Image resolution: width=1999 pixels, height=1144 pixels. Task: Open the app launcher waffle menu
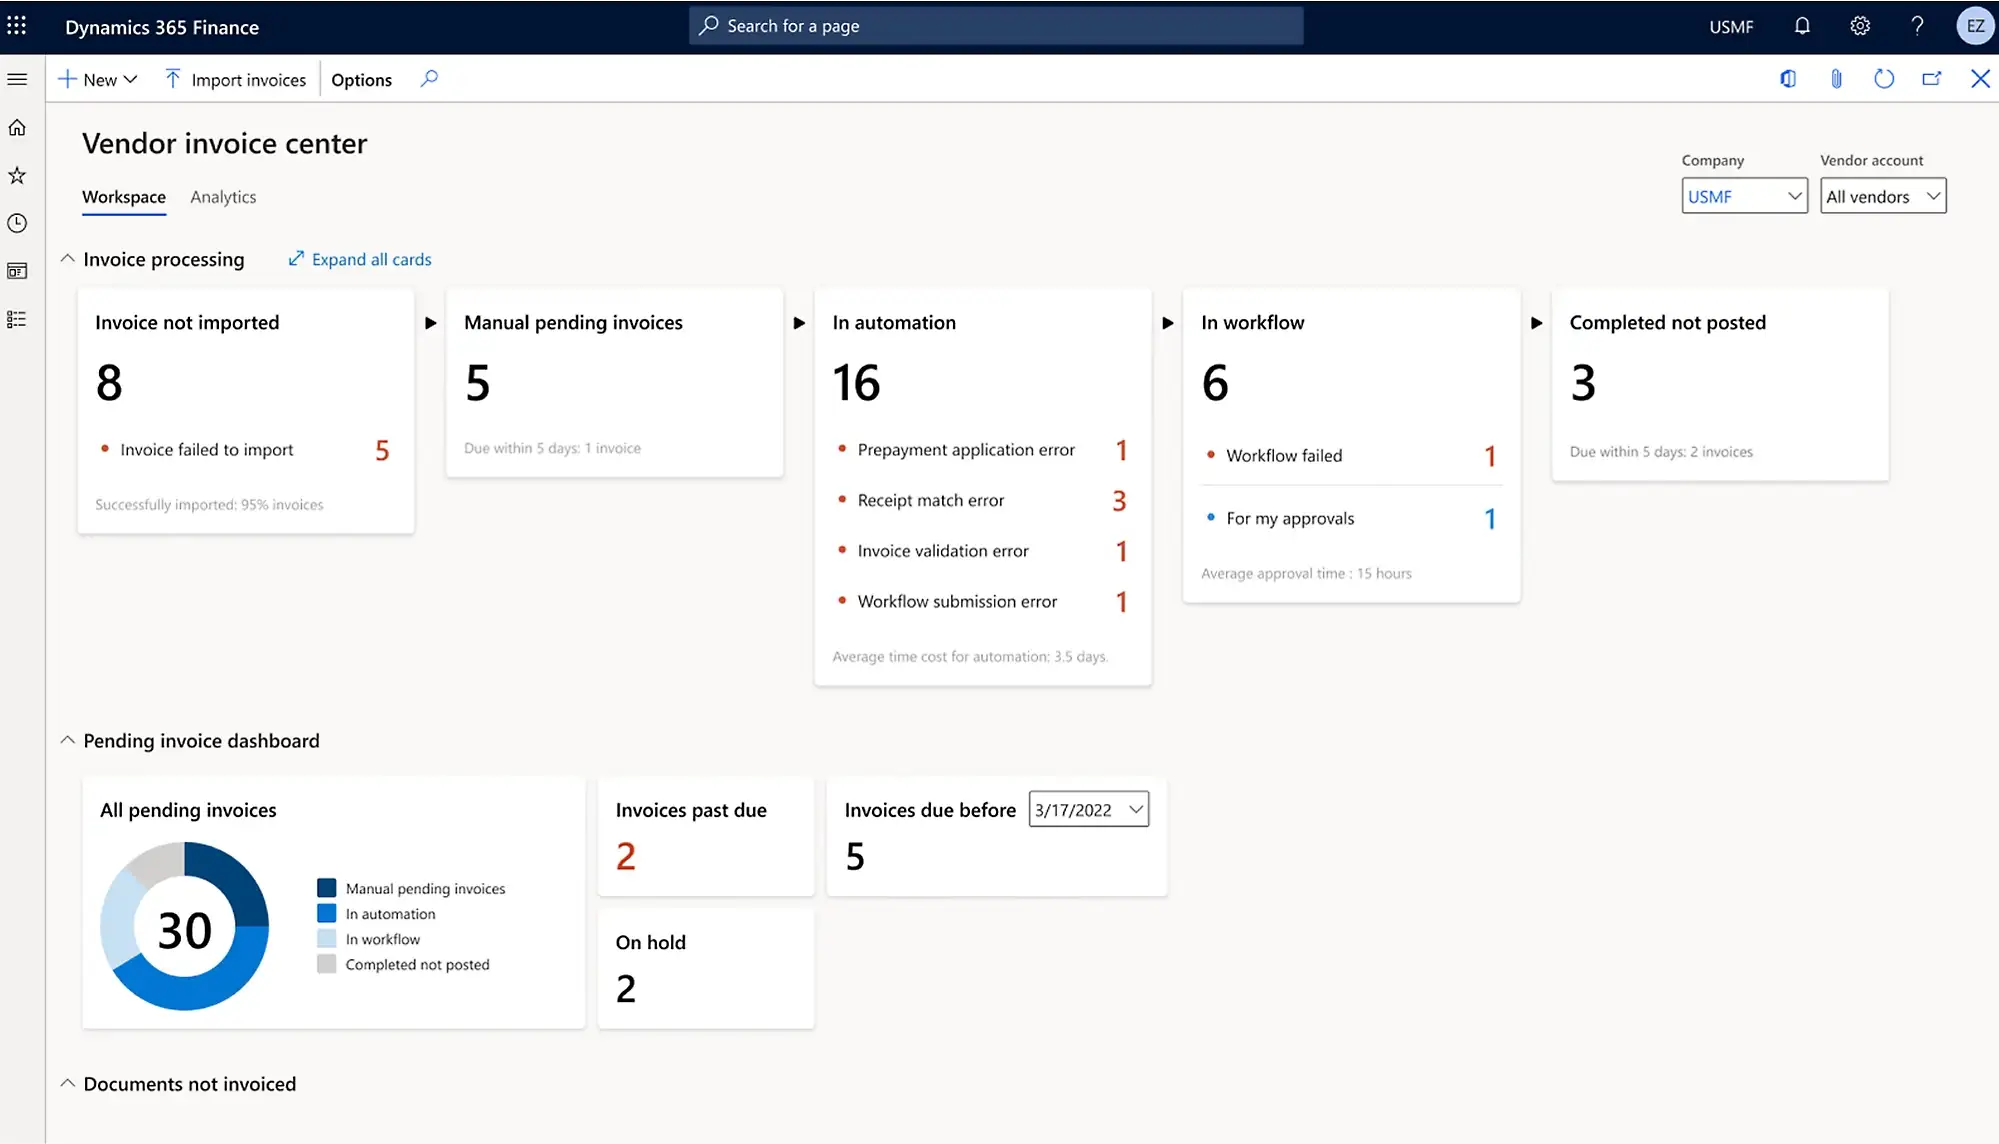(17, 26)
